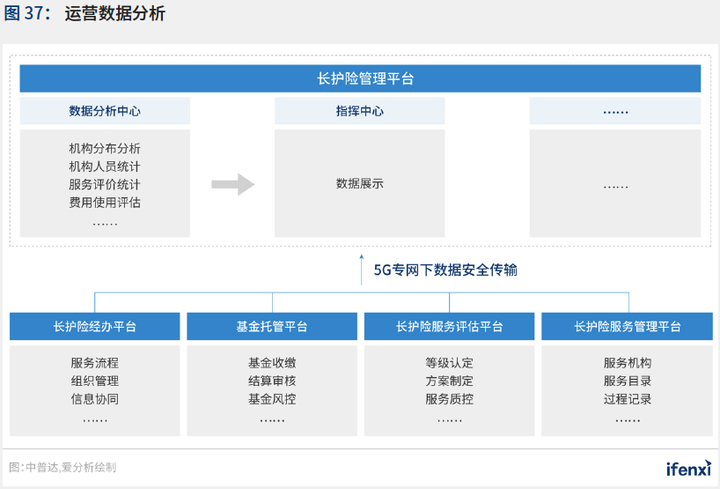Click the 过程记录 item
The width and height of the screenshot is (720, 489).
627,399
